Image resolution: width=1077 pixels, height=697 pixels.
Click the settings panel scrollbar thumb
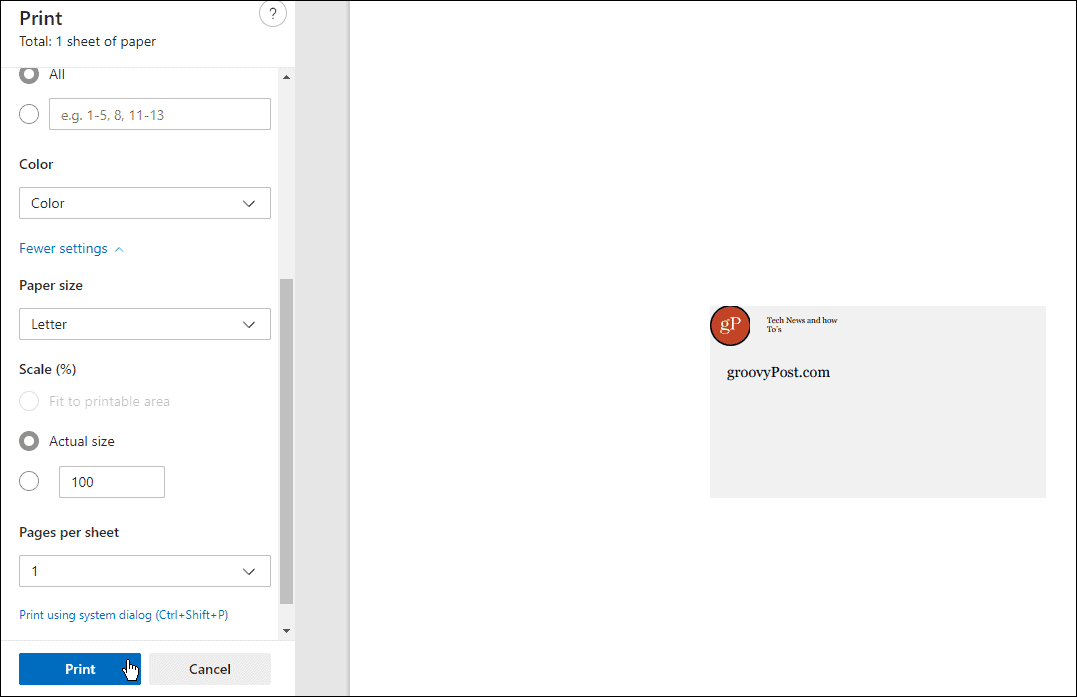pyautogui.click(x=286, y=442)
